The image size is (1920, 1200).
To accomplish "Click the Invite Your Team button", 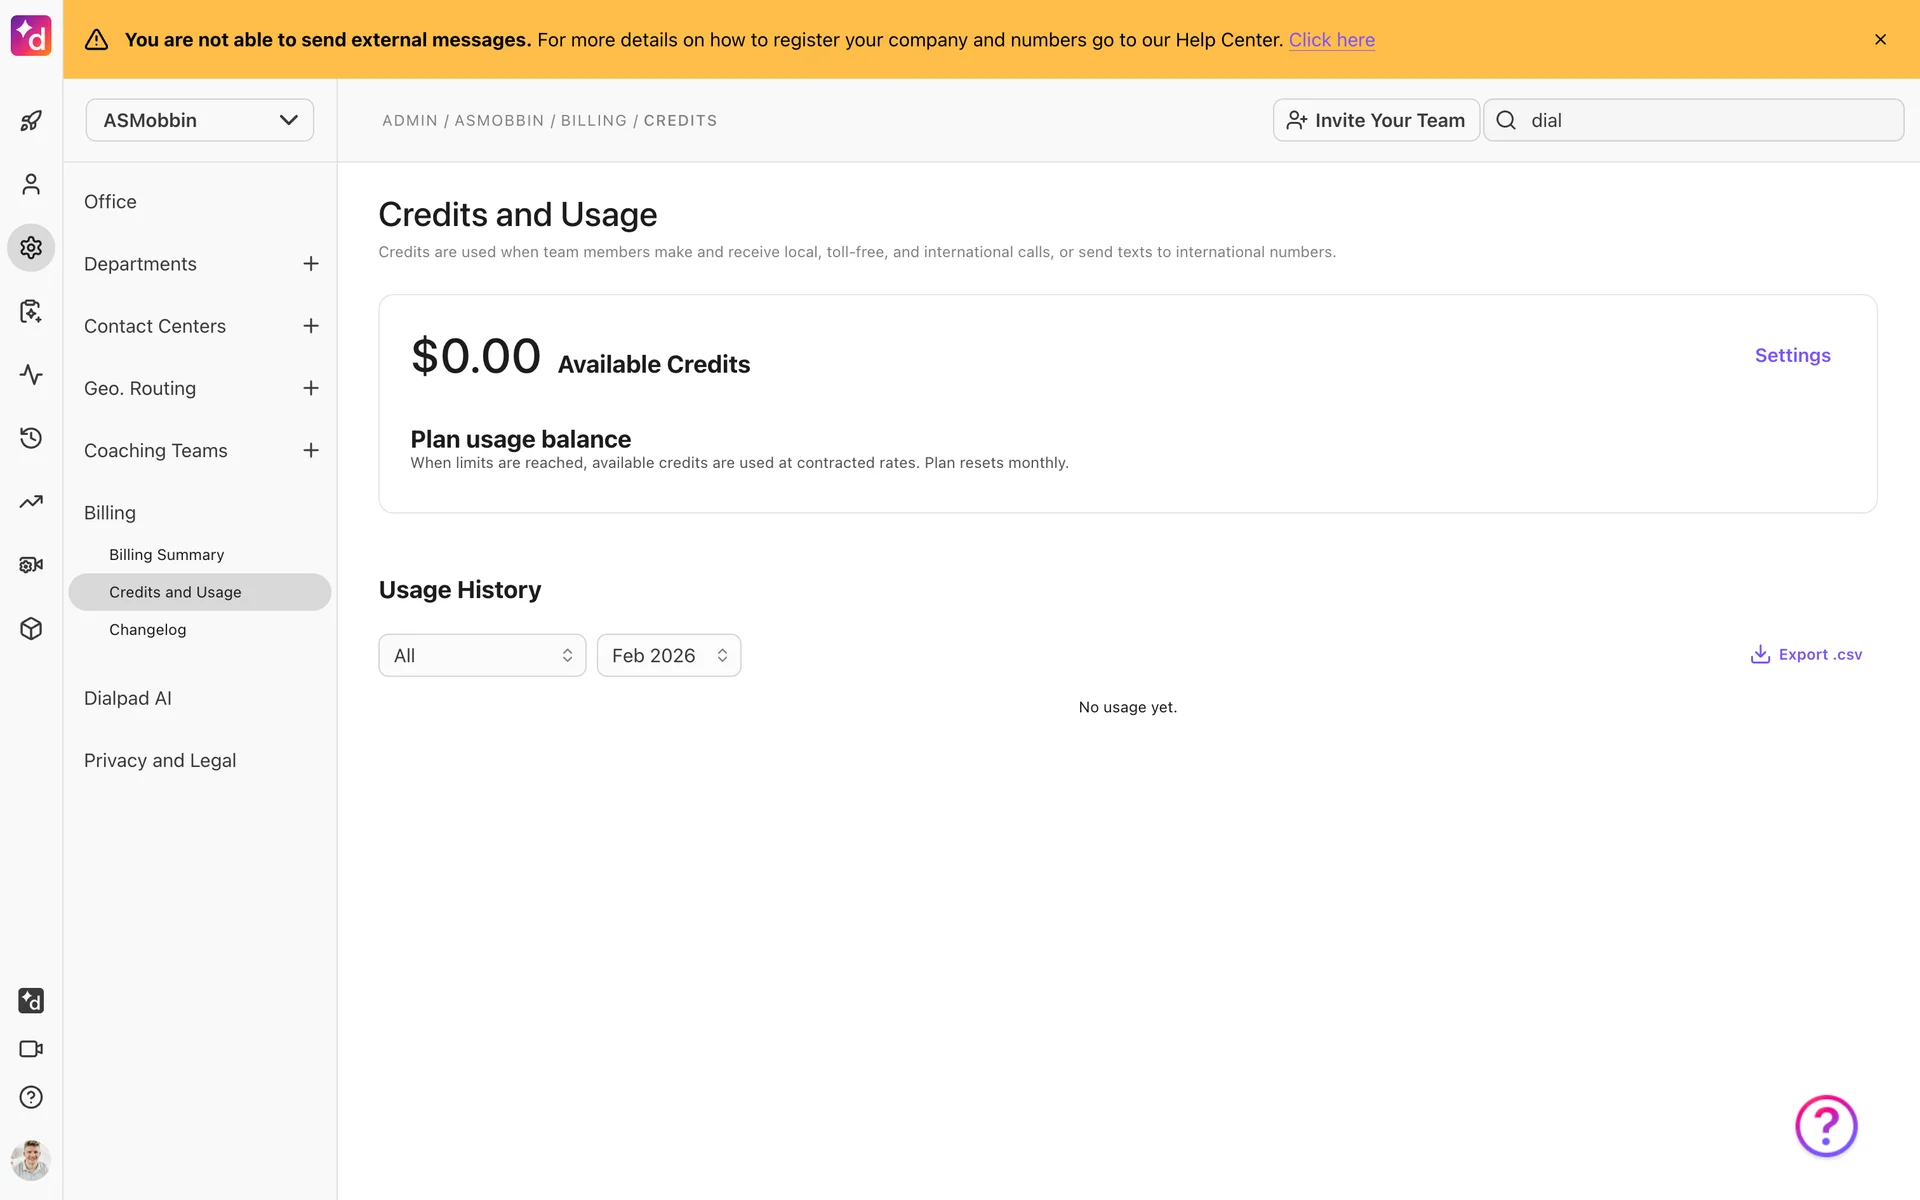I will point(1375,120).
